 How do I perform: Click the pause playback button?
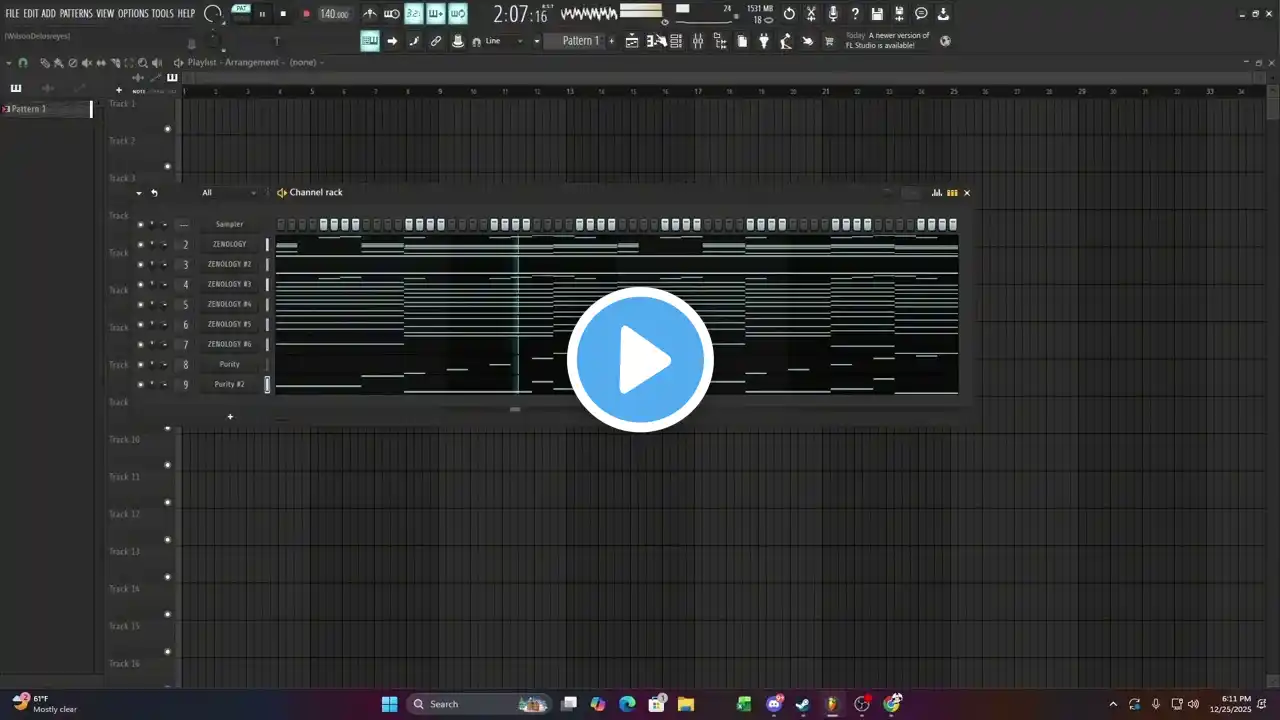[x=262, y=14]
